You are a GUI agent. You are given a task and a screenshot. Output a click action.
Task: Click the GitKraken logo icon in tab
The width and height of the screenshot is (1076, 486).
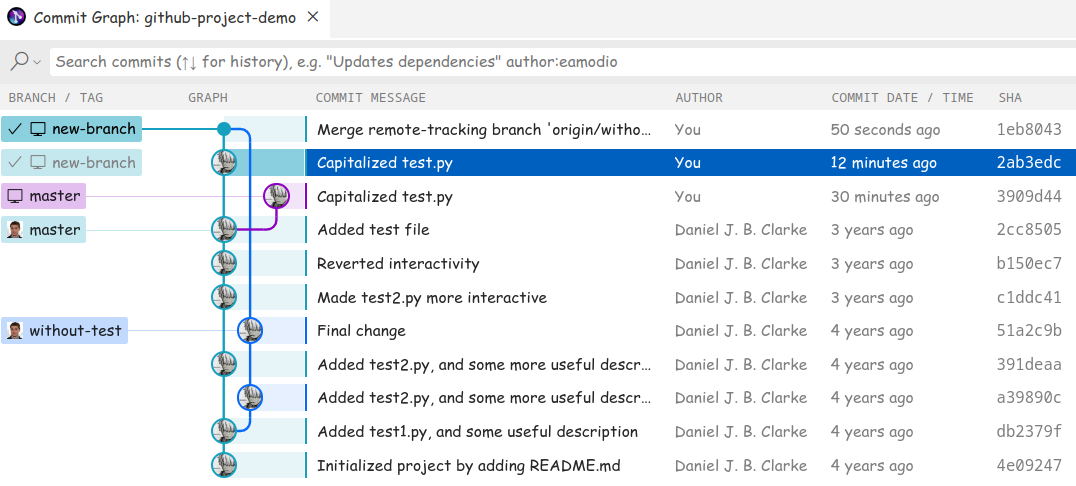pyautogui.click(x=16, y=19)
